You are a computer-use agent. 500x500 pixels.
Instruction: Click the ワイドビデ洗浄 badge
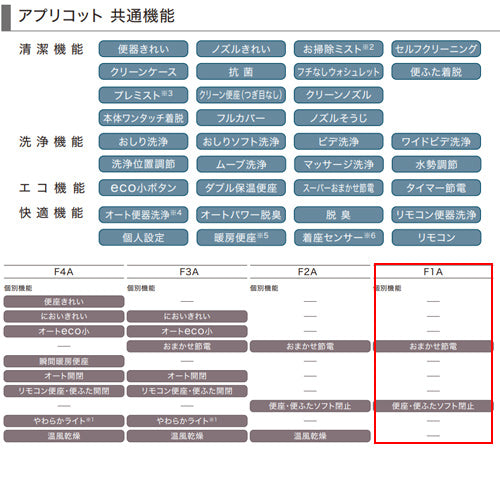coord(436,142)
